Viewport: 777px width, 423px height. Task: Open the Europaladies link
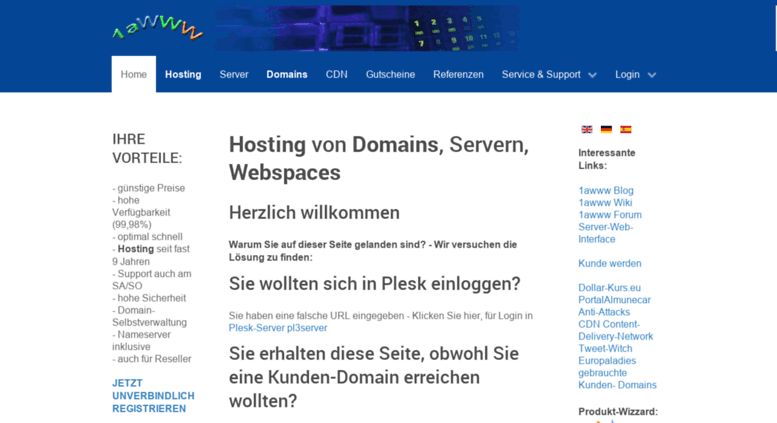click(607, 361)
